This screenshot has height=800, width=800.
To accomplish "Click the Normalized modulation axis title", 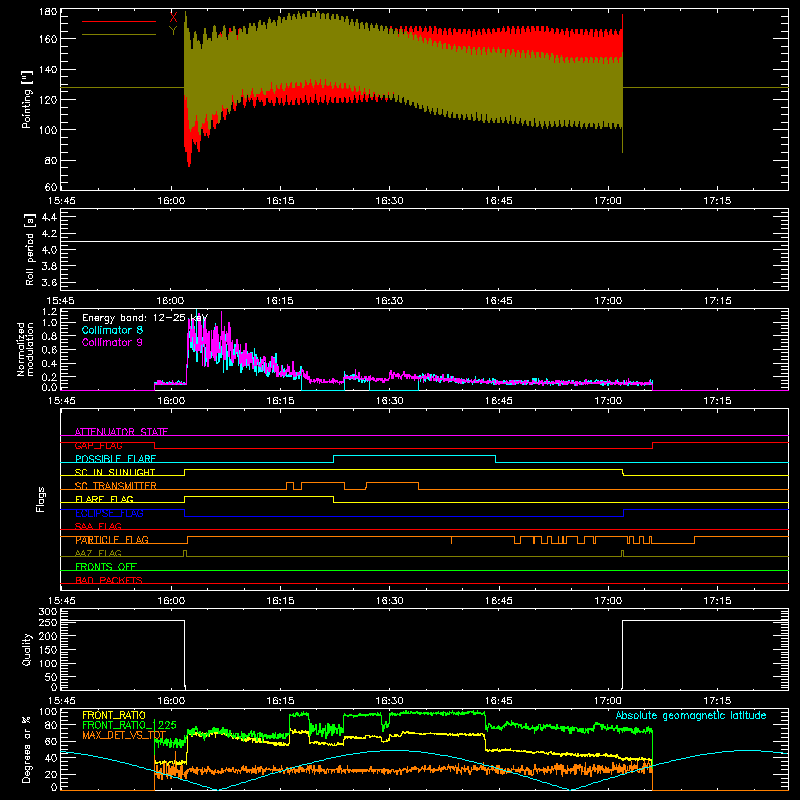I will click(x=26, y=349).
